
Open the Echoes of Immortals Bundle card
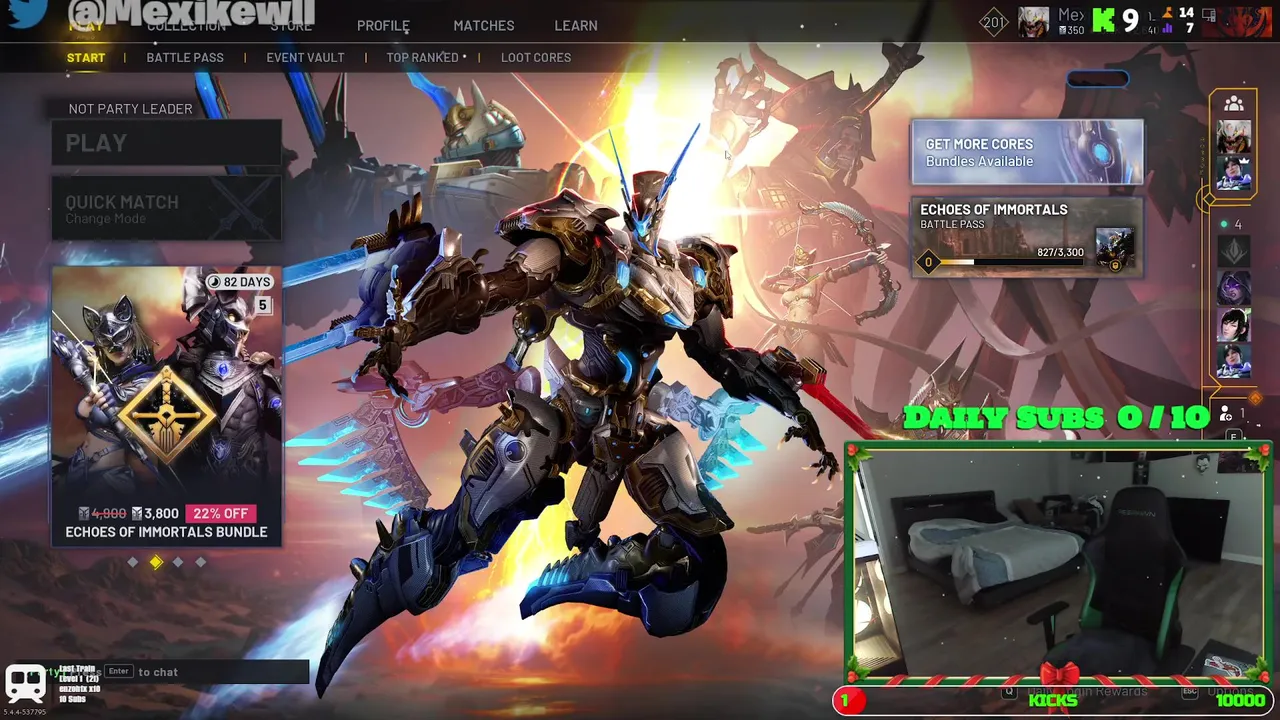167,406
